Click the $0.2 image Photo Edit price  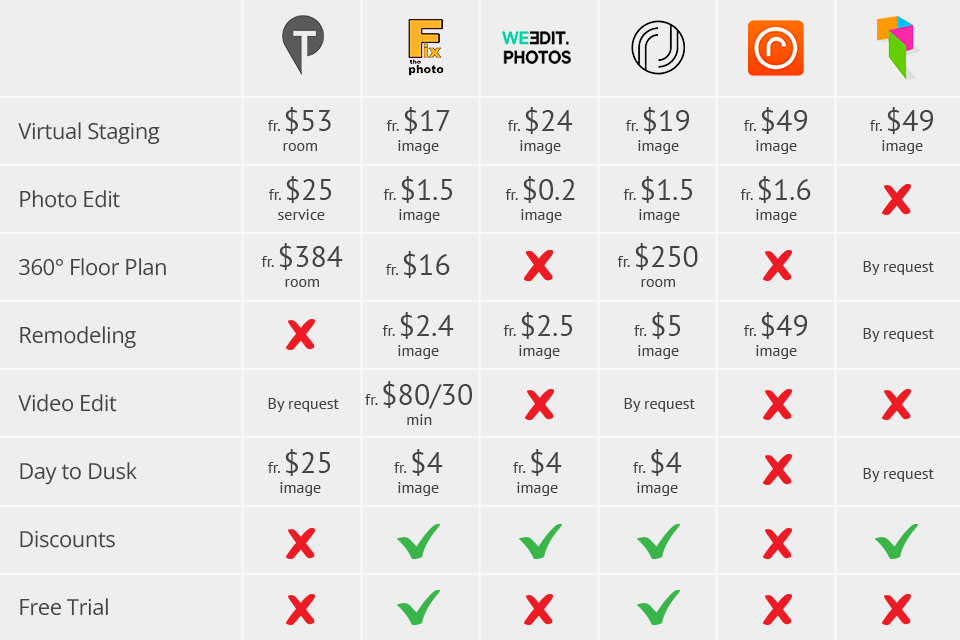tap(539, 199)
